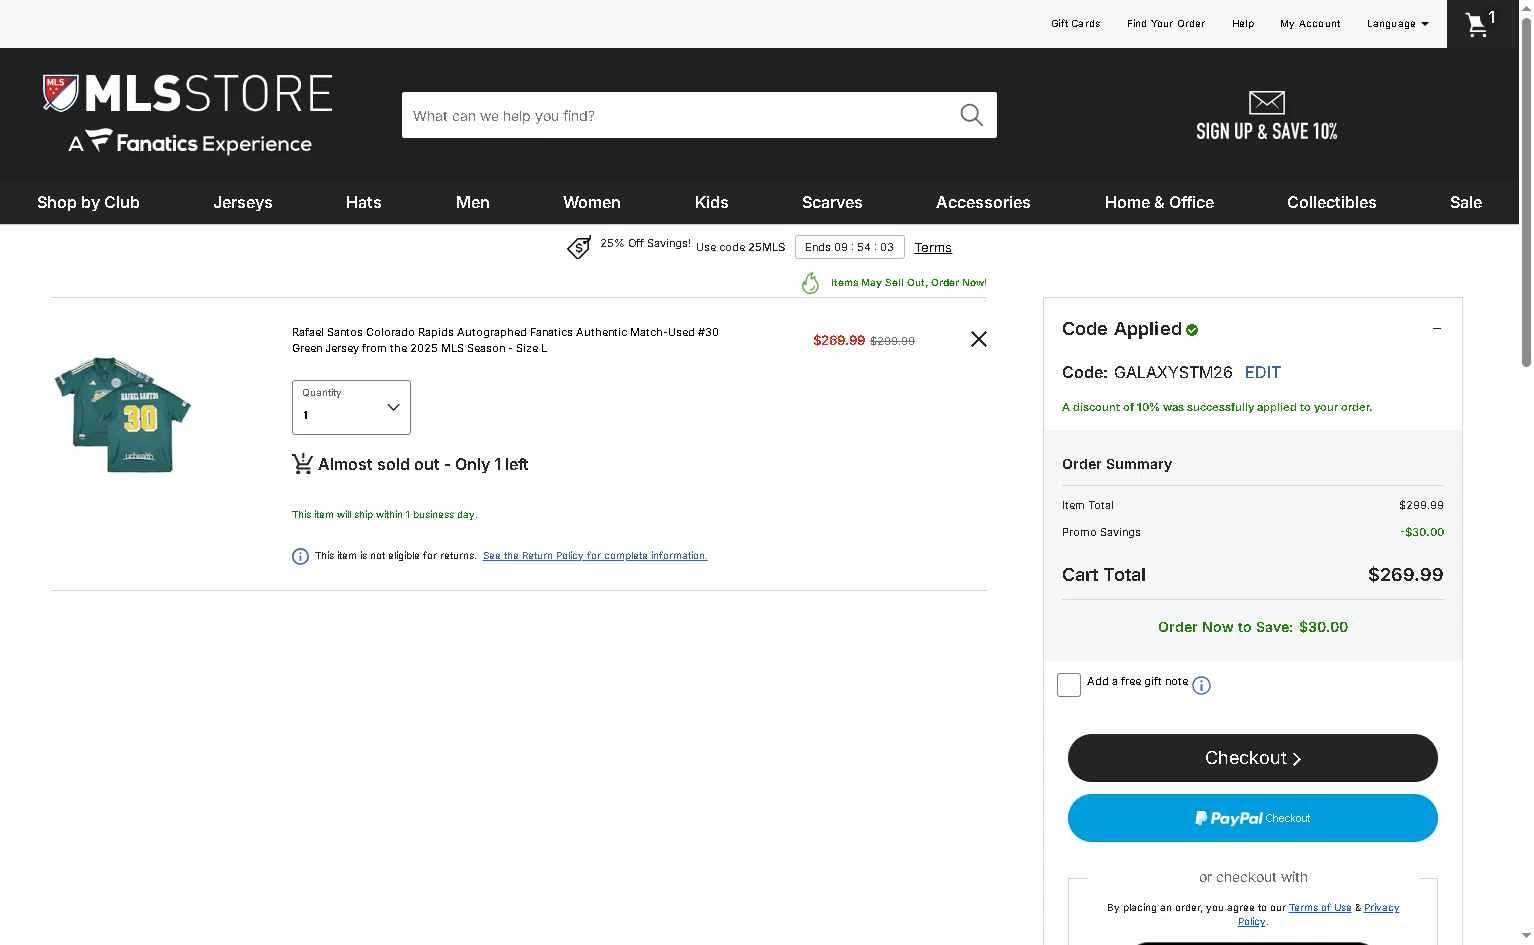Click the search magnifier icon
The height and width of the screenshot is (945, 1534).
(971, 115)
